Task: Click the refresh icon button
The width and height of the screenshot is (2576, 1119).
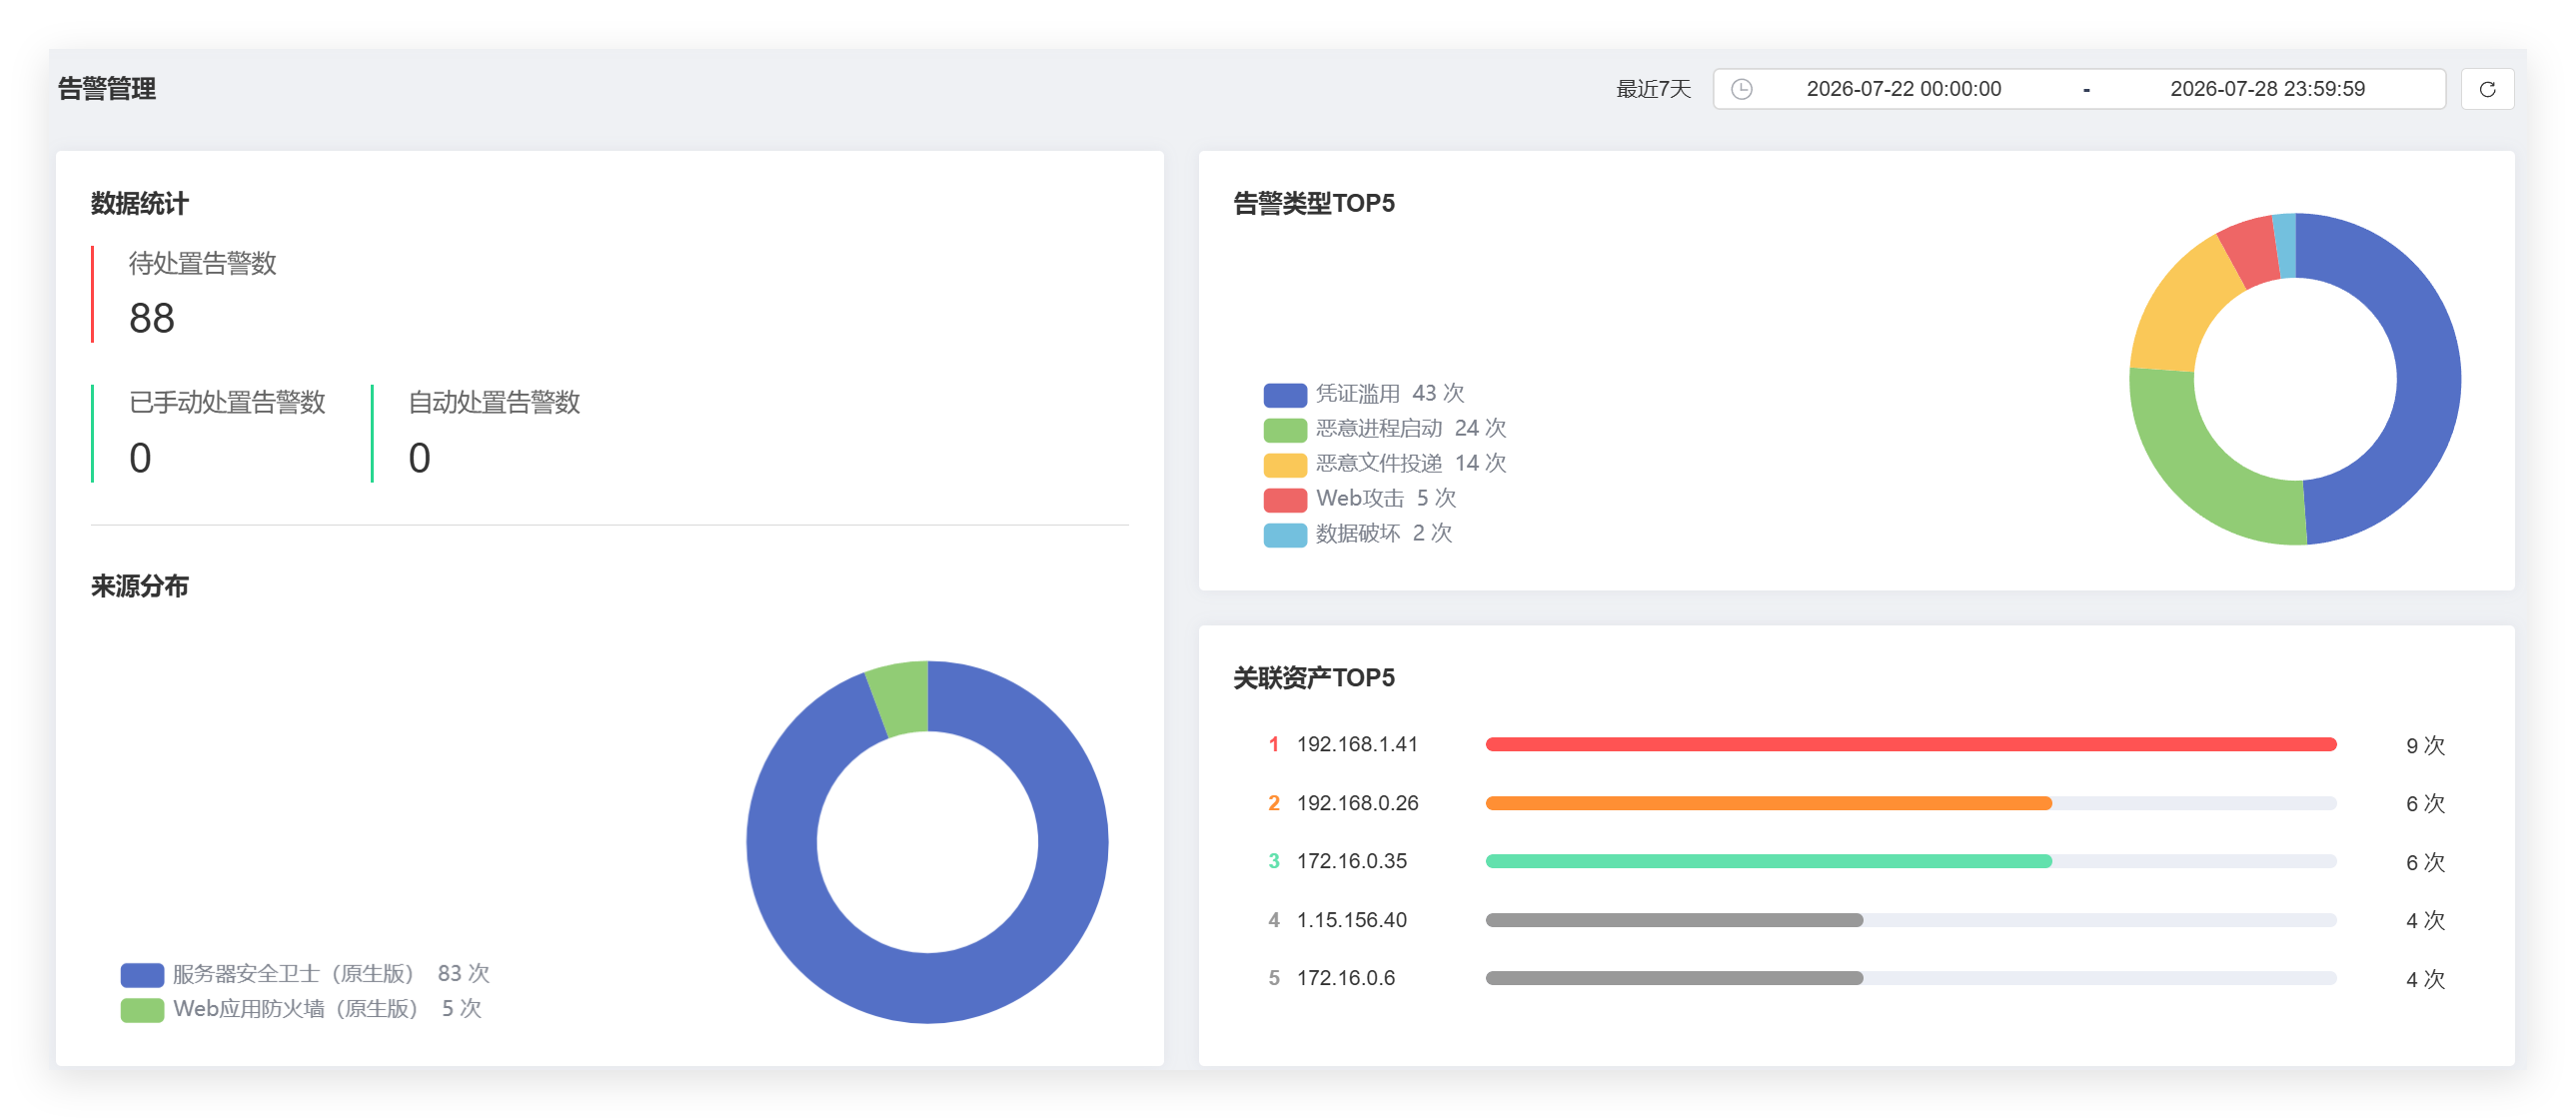Action: coord(2486,89)
